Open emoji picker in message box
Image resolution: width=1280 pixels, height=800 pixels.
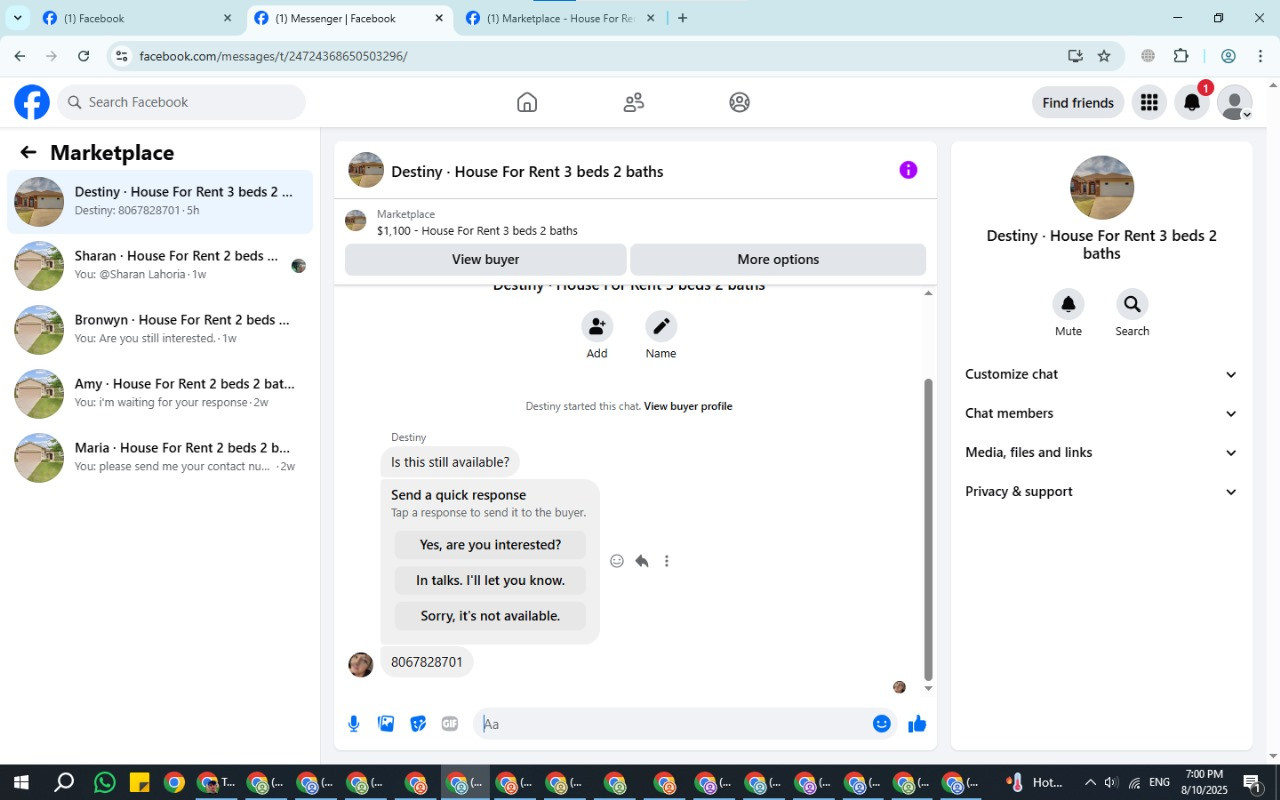pos(881,724)
